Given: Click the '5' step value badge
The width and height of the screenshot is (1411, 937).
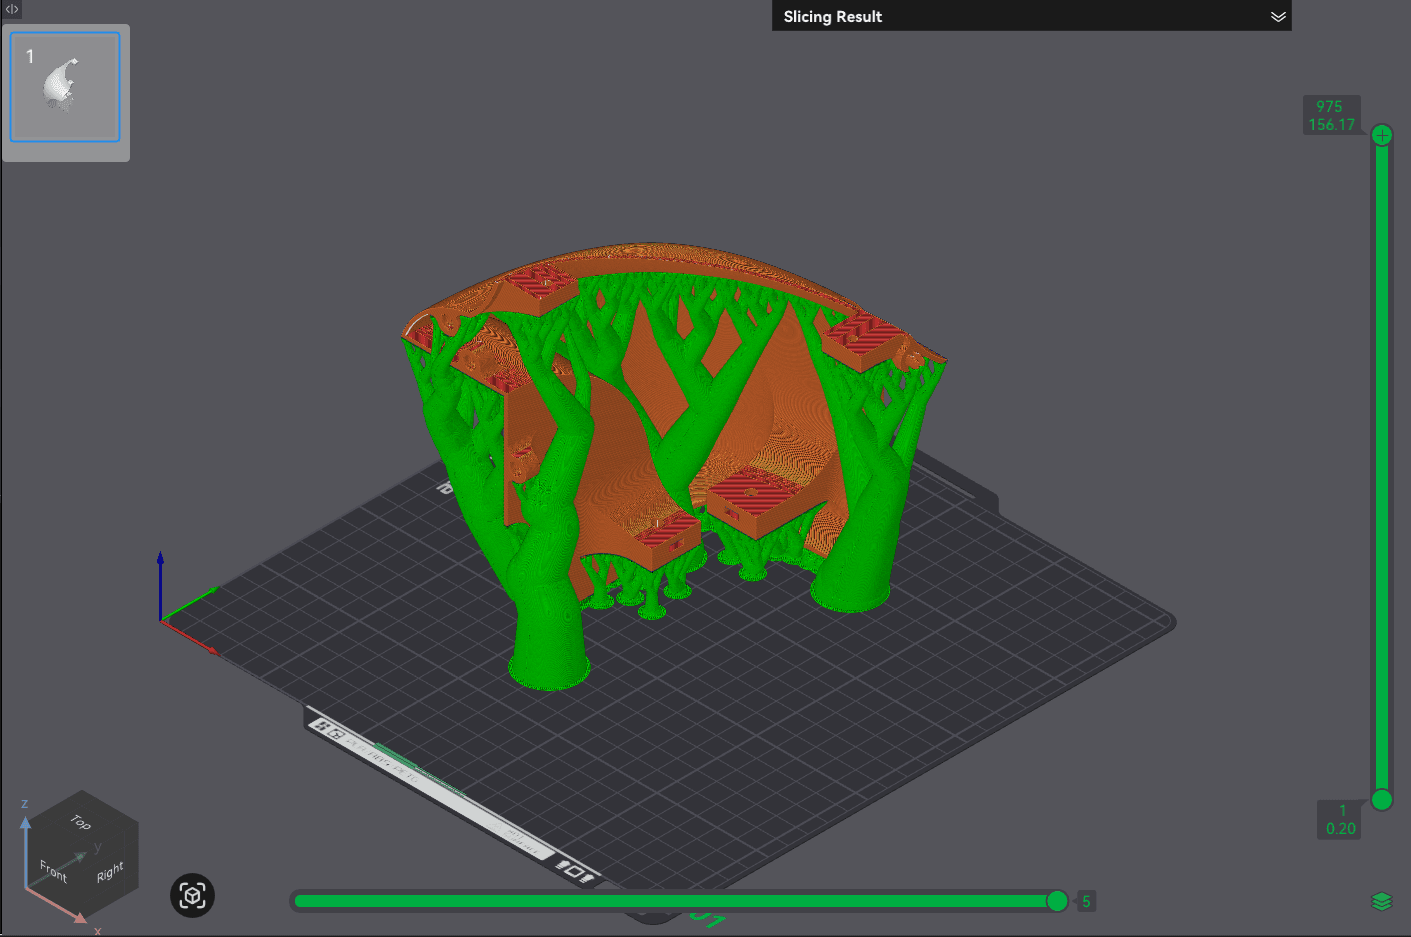Looking at the screenshot, I should (x=1086, y=900).
